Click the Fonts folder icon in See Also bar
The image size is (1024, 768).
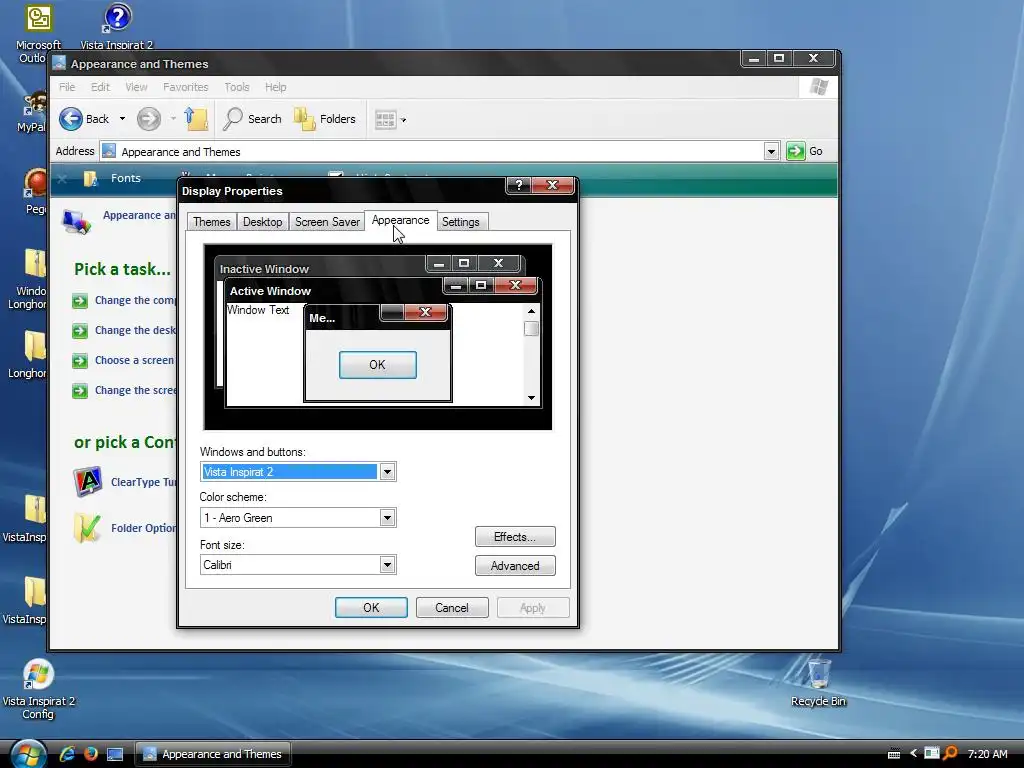[90, 178]
